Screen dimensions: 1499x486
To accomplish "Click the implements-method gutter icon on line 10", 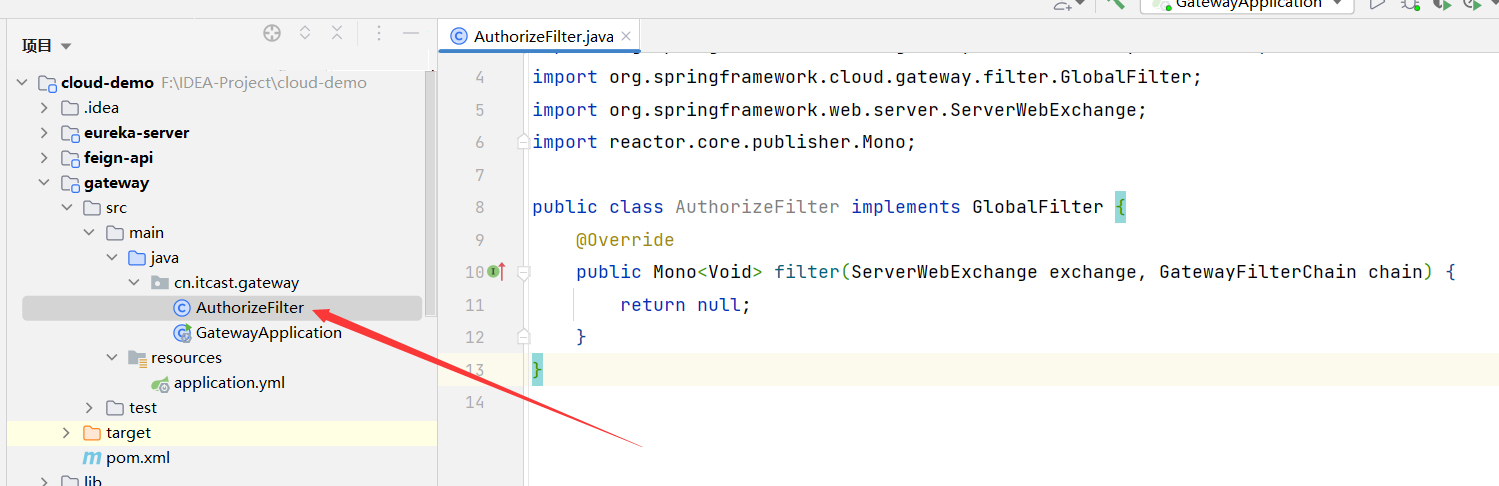I will pos(495,271).
